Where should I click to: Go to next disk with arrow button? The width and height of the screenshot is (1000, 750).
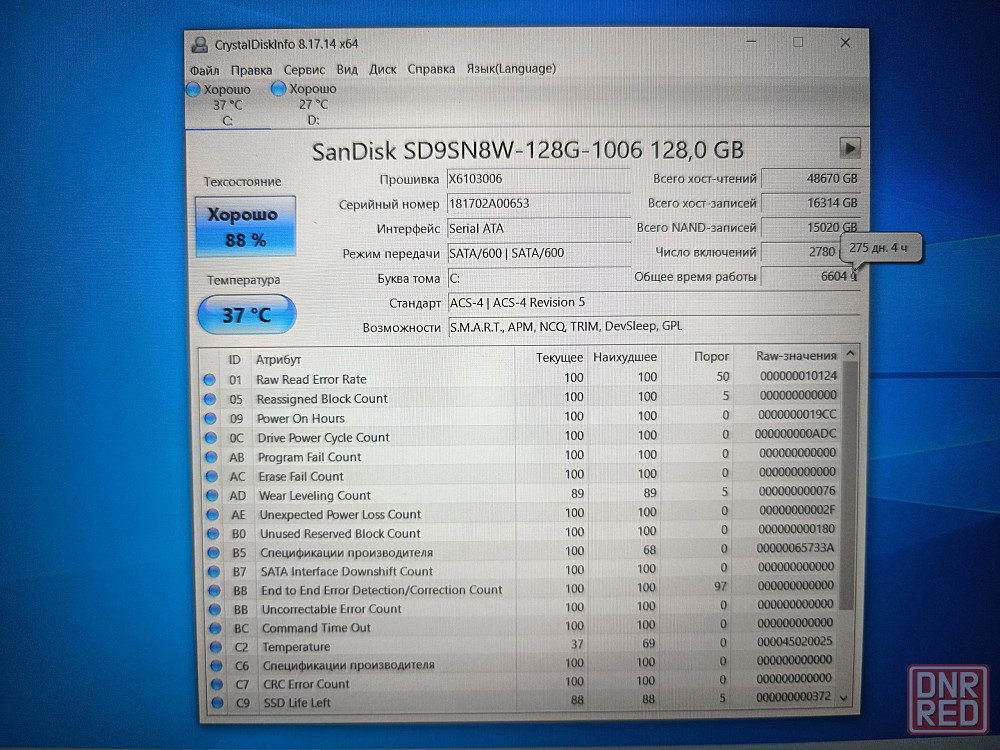coord(849,149)
